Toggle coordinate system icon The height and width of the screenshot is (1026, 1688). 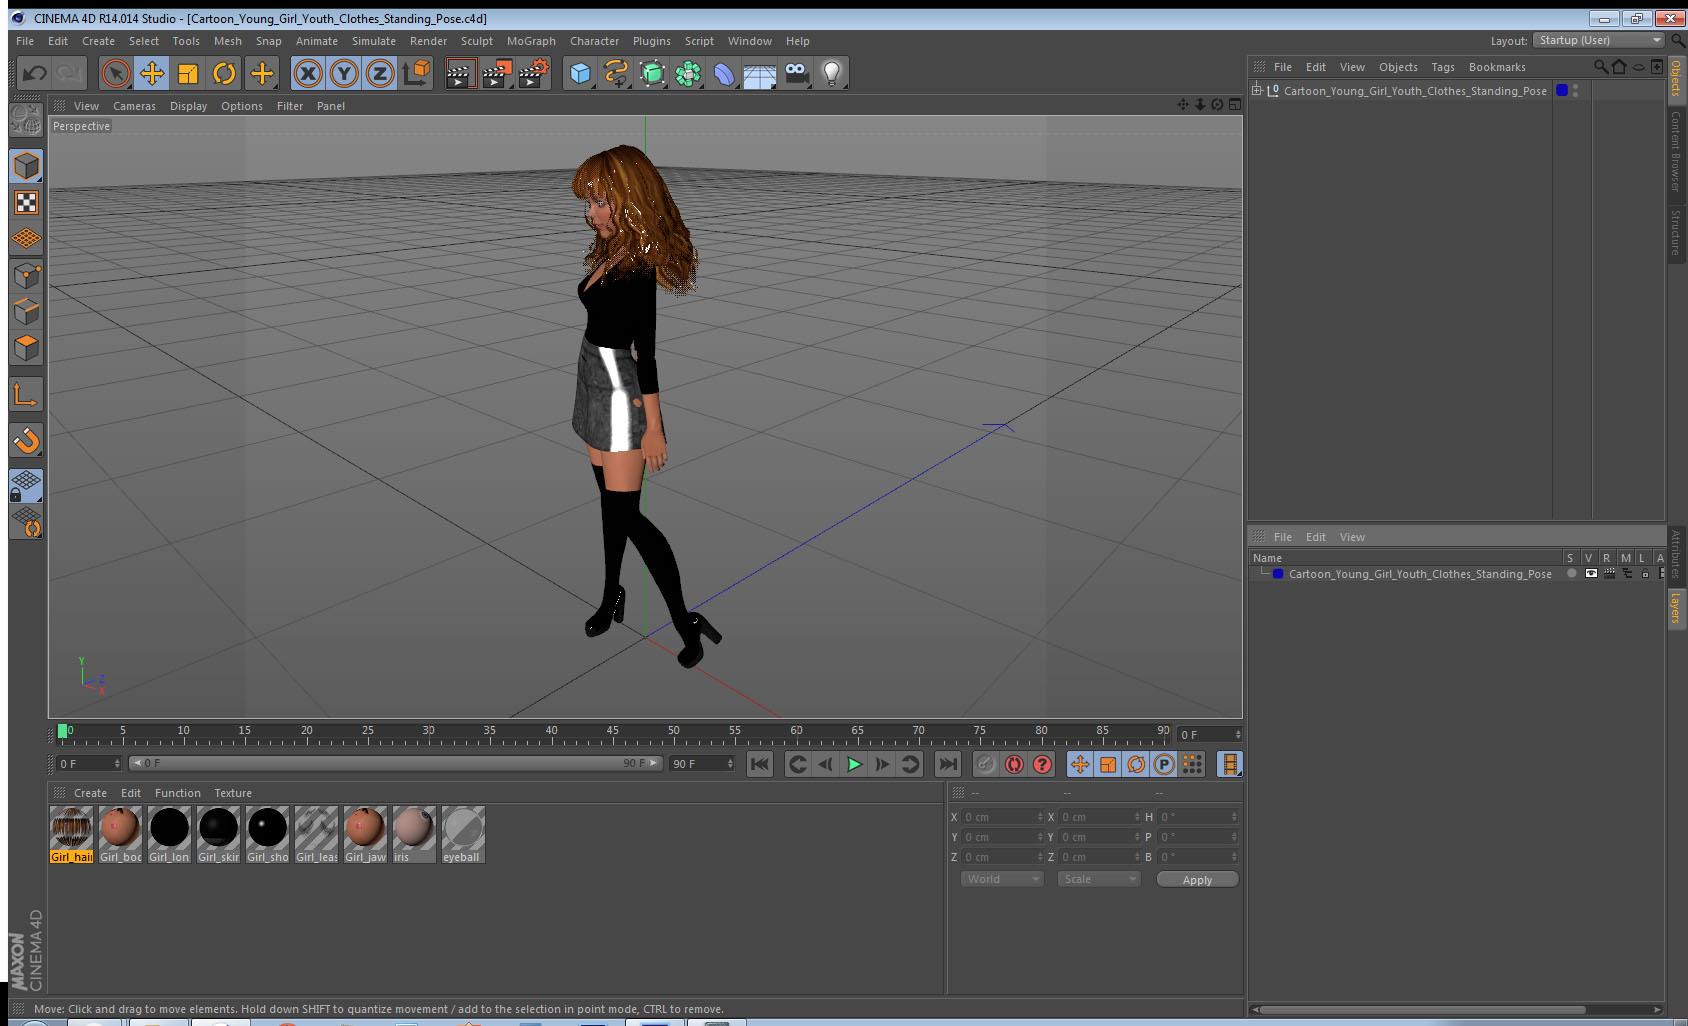416,73
